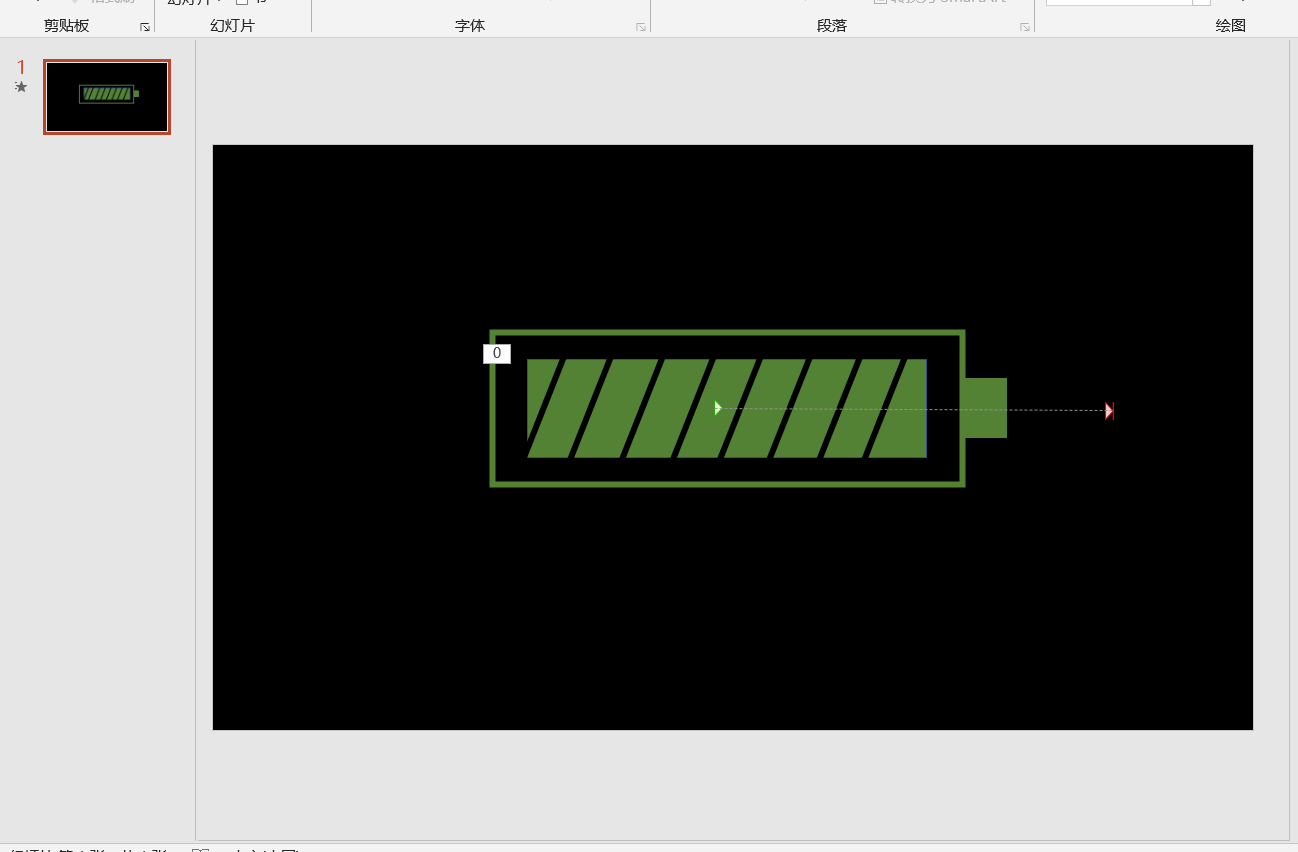Click the animation star icon under slide number
Viewport: 1298px width, 852px height.
click(21, 87)
